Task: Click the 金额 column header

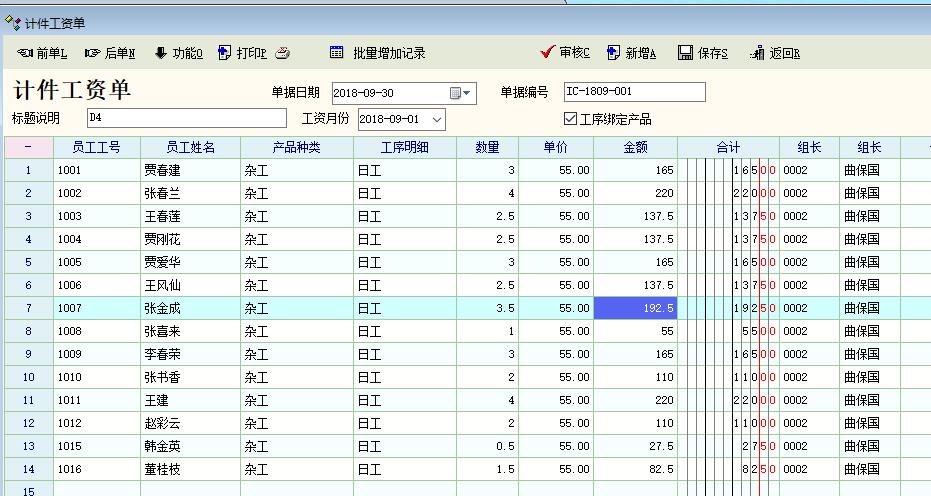Action: point(635,147)
